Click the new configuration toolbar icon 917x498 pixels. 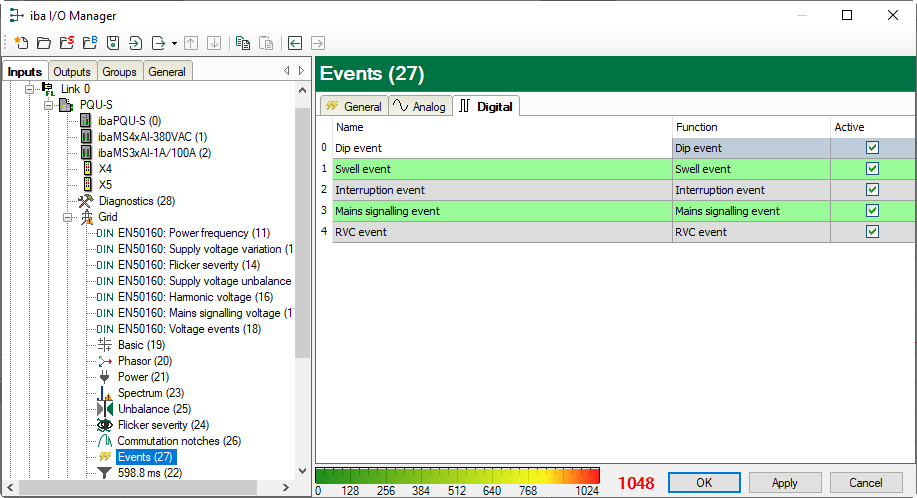click(21, 43)
